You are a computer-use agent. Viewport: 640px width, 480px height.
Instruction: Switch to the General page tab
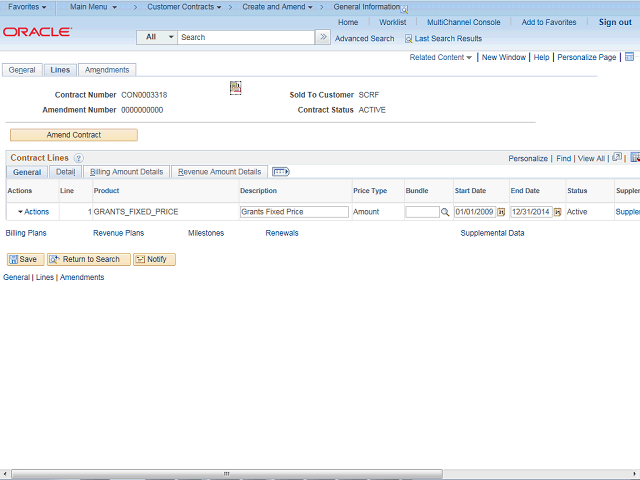coord(22,70)
